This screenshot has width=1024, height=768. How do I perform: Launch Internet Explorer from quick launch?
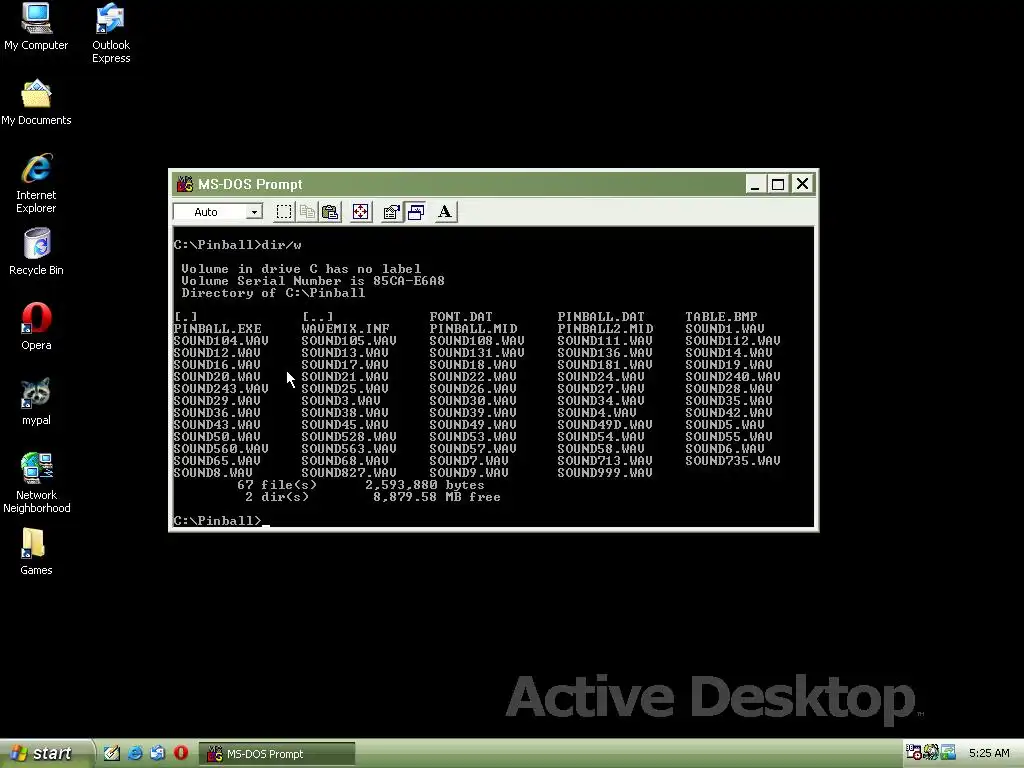point(135,753)
